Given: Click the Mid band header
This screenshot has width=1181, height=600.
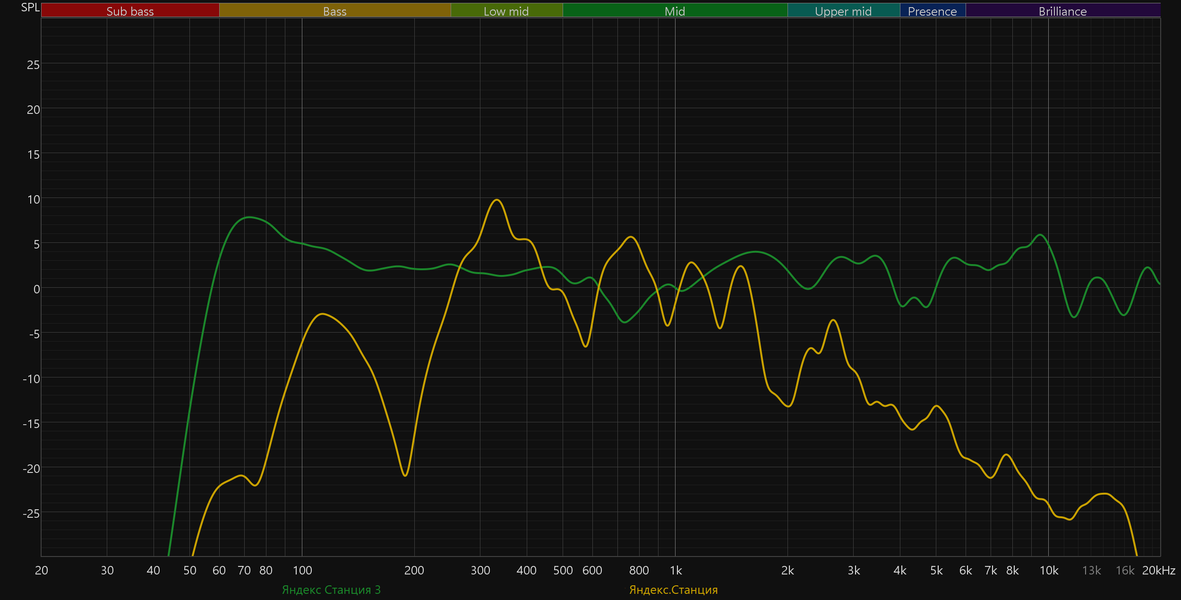Looking at the screenshot, I should pos(675,11).
